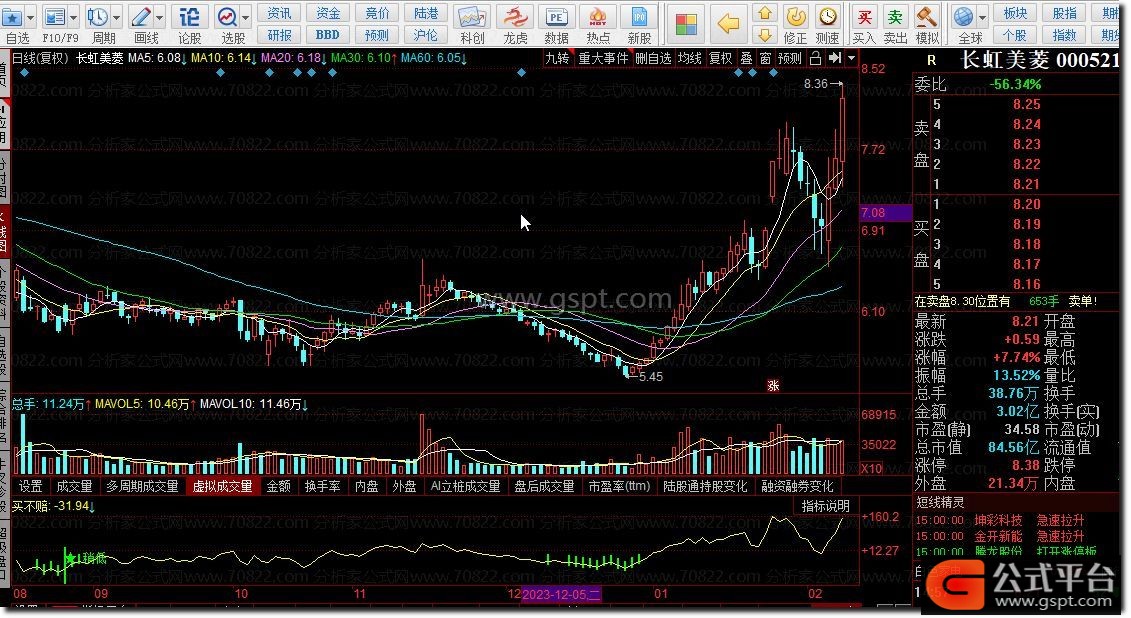Click the 研报 research report button
Image resolution: width=1131 pixels, height=618 pixels.
point(279,35)
